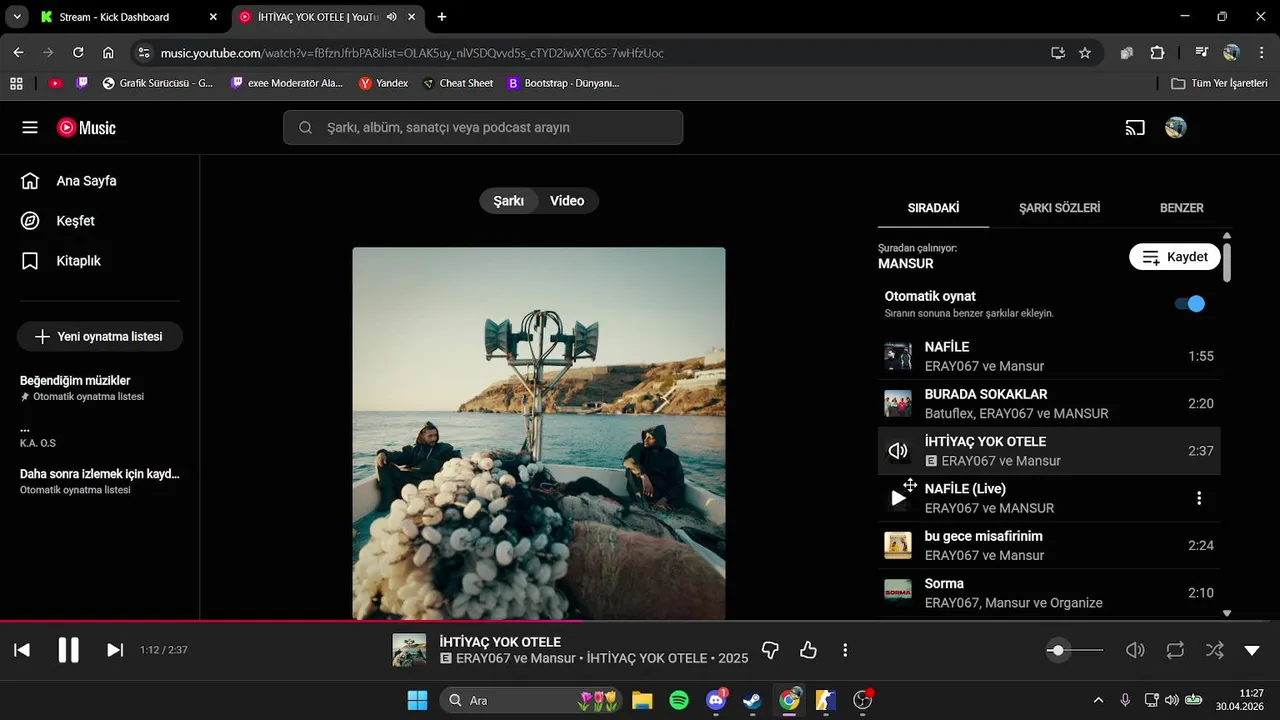The width and height of the screenshot is (1280, 720).
Task: Open browser extensions puzzle icon
Action: click(x=1158, y=53)
